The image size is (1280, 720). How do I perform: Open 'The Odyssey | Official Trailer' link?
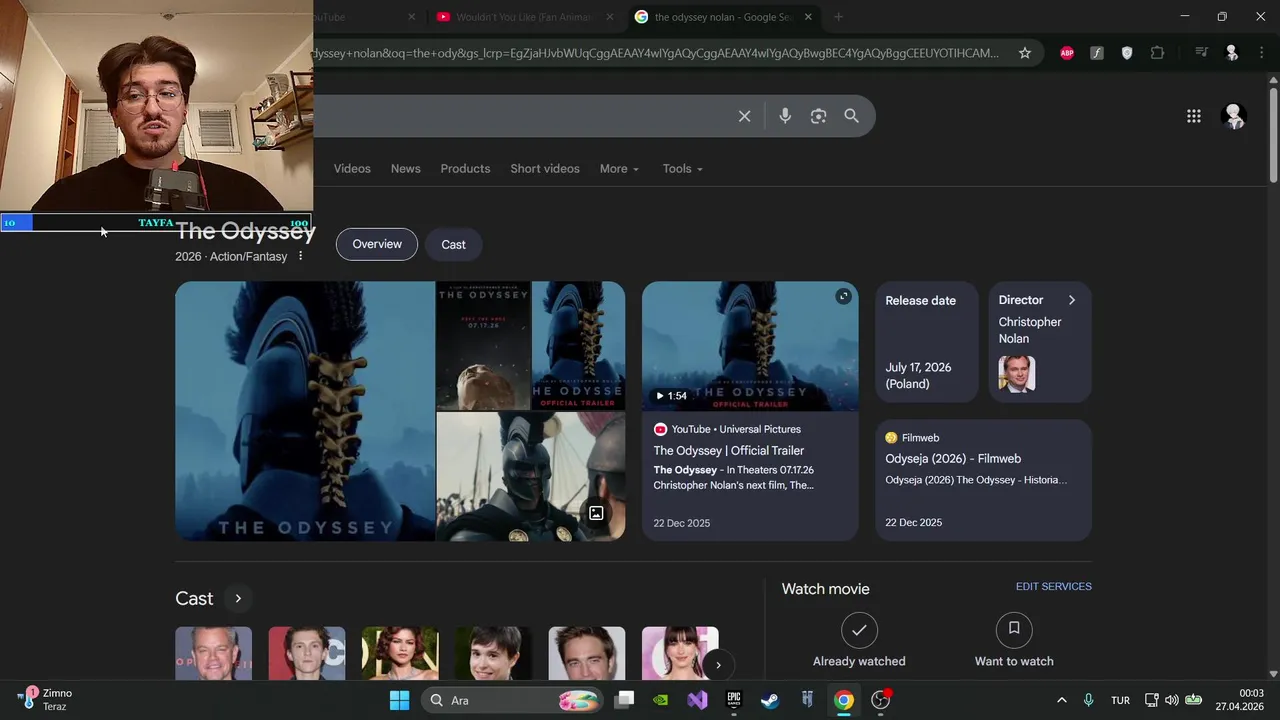point(728,451)
